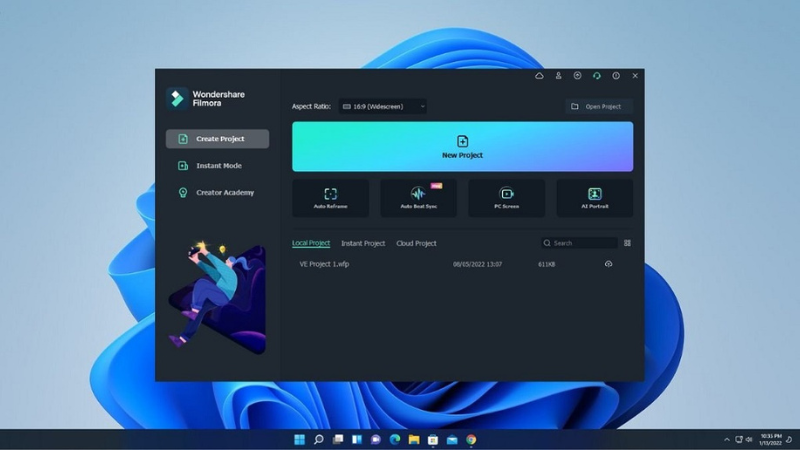This screenshot has height=450, width=800.
Task: Click the download icon in title bar
Action: (578, 76)
